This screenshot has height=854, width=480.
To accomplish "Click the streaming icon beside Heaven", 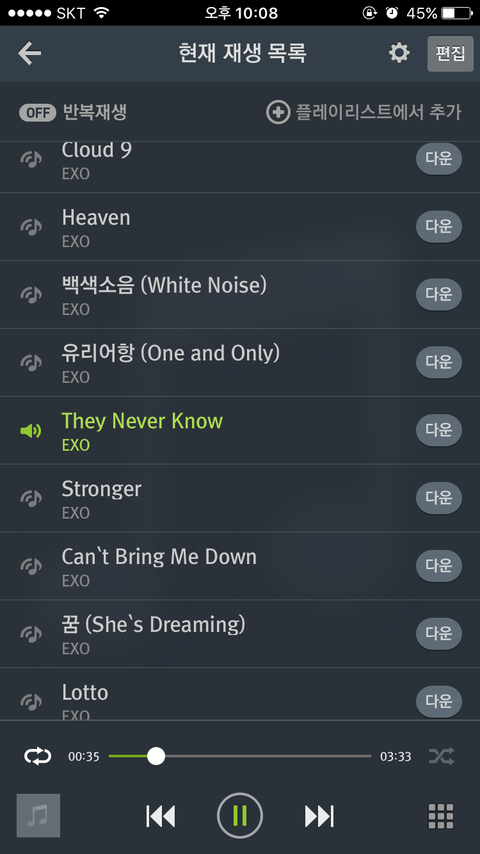I will [x=31, y=227].
